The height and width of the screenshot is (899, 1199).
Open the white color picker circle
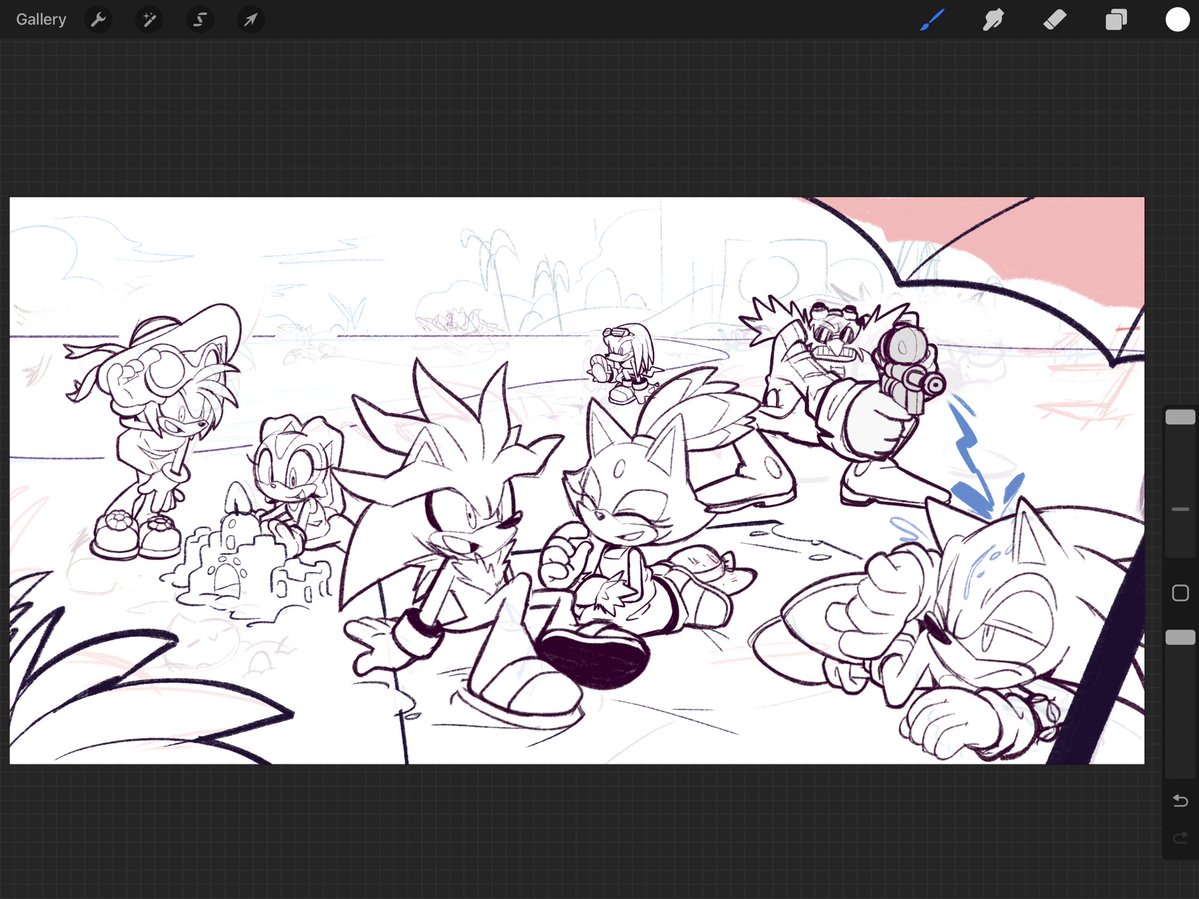1178,19
